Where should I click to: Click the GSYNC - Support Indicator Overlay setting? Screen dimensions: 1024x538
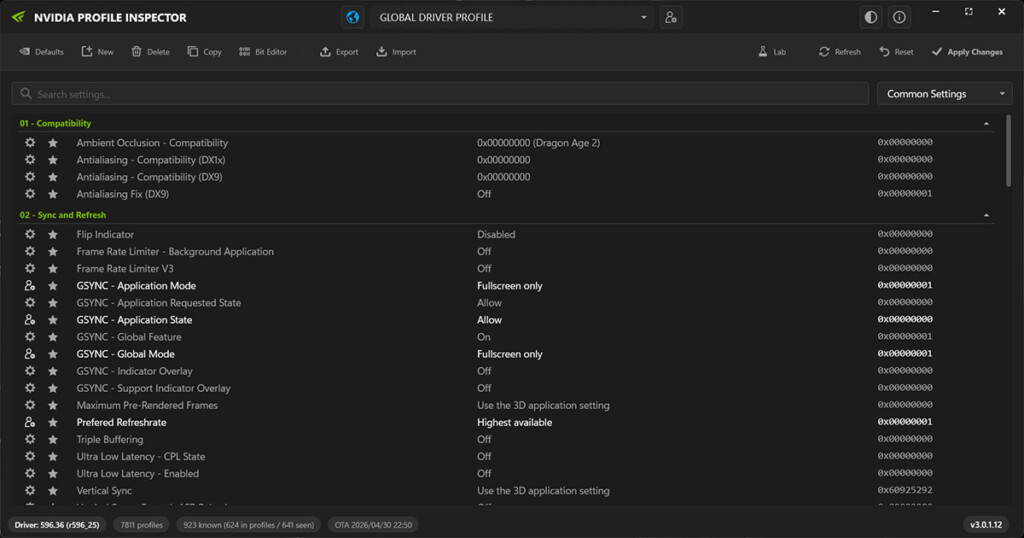[153, 388]
